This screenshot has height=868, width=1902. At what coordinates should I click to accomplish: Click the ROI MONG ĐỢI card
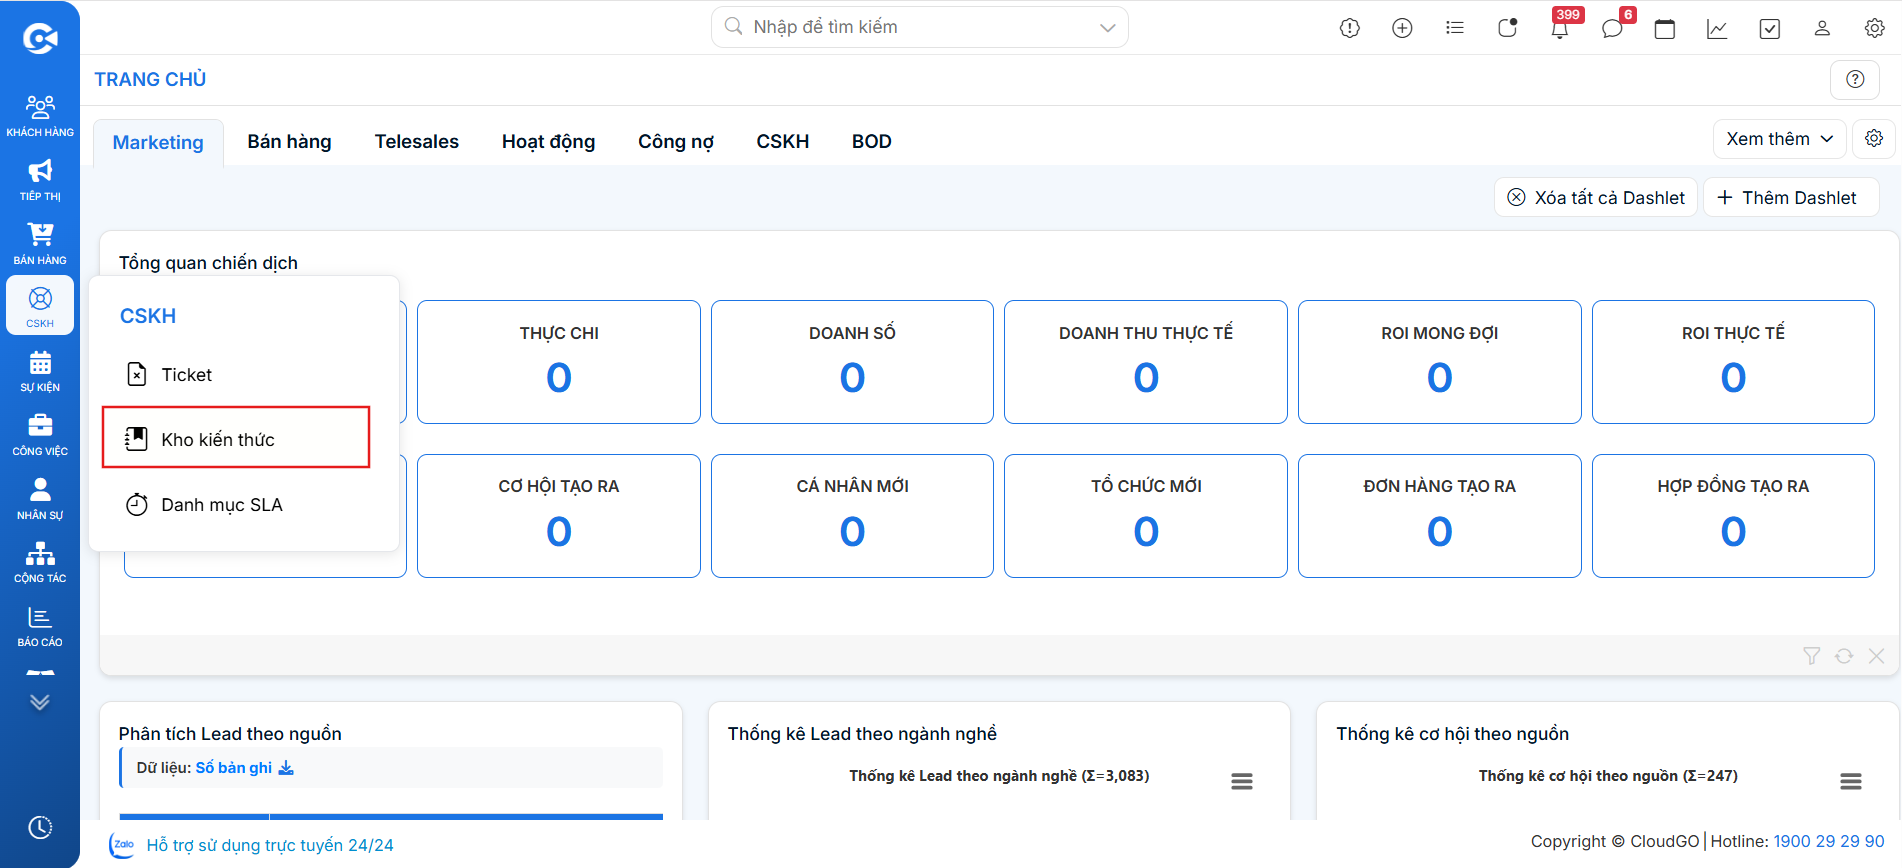(x=1439, y=362)
